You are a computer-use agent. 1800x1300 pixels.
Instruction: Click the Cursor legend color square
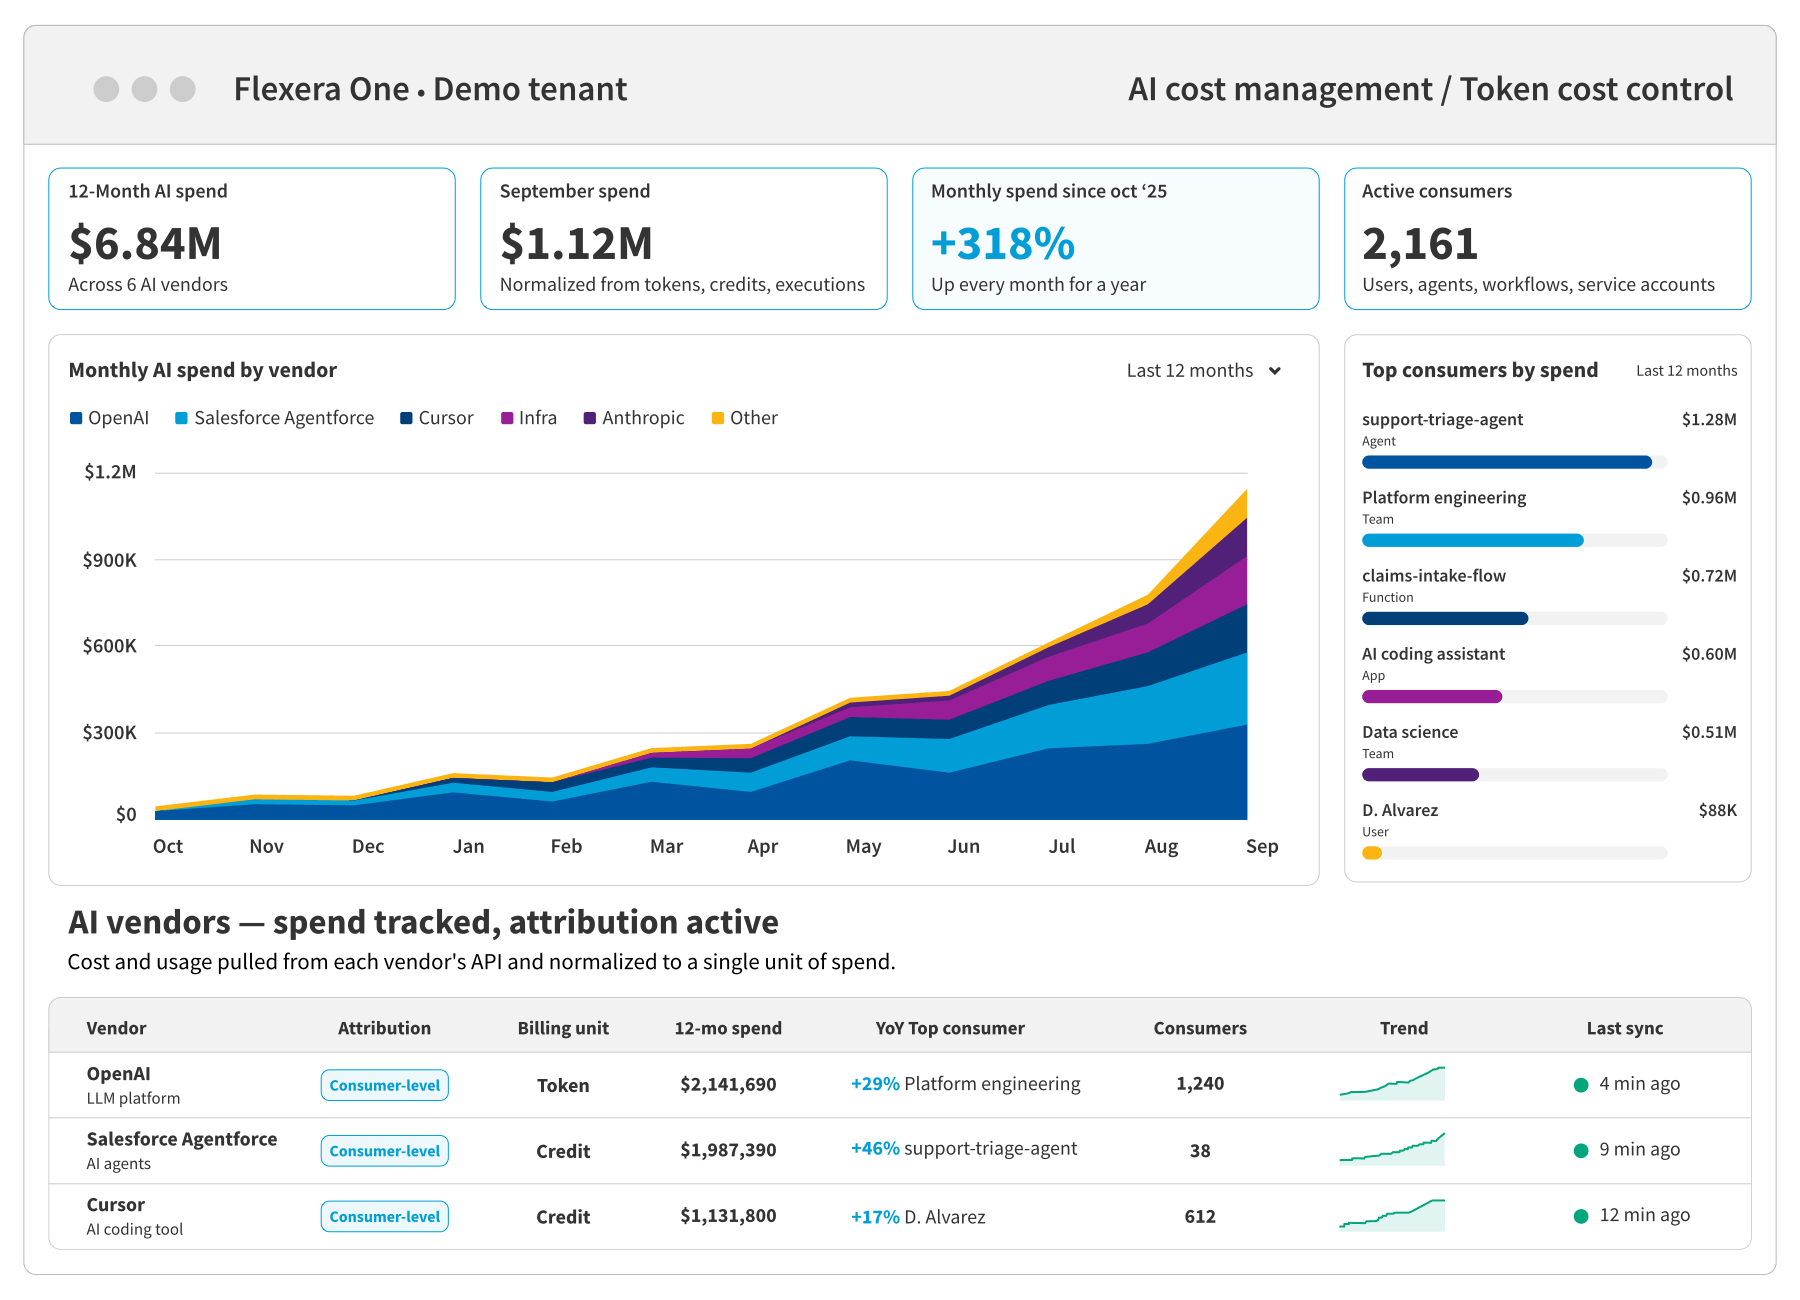point(406,418)
